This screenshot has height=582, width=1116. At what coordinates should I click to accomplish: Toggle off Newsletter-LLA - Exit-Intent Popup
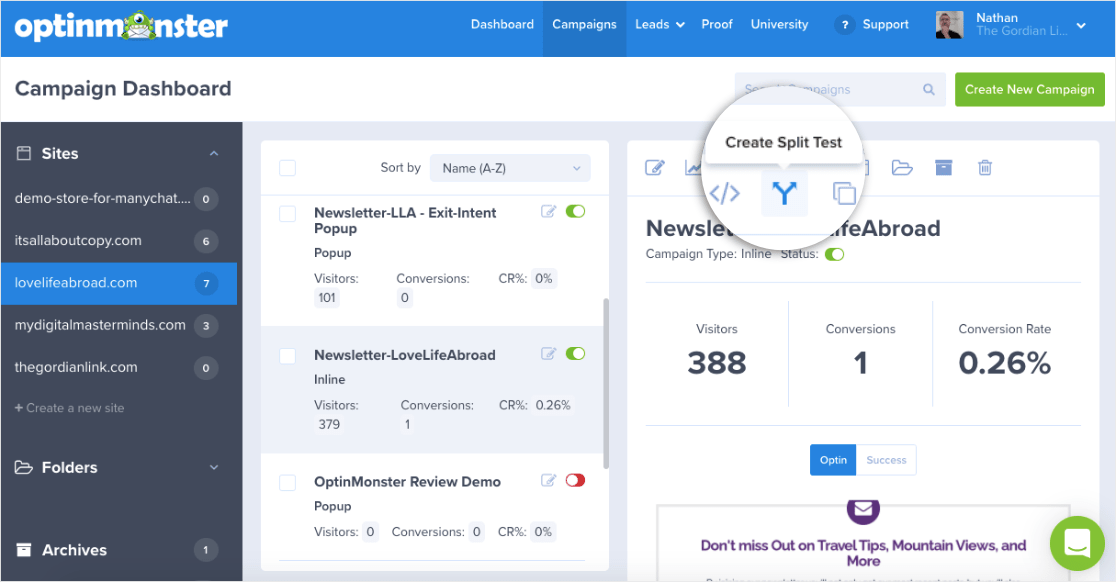576,211
